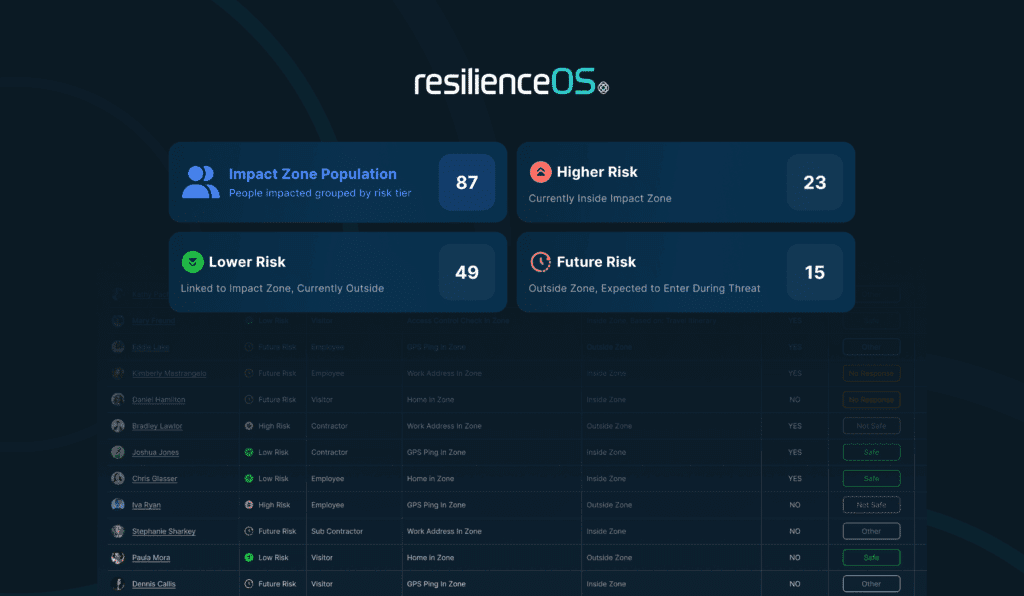Click 'Inside Zone' in Dennis Callis row

(x=606, y=584)
